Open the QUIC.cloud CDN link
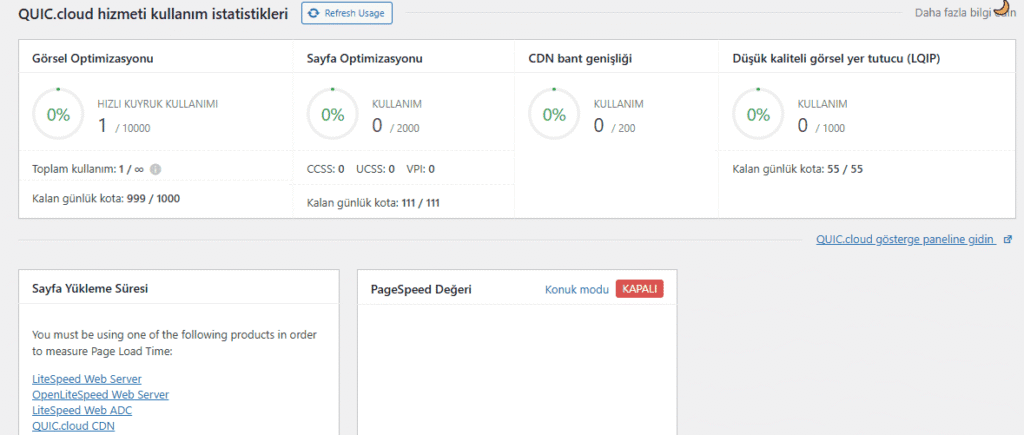Image resolution: width=1024 pixels, height=435 pixels. (74, 426)
